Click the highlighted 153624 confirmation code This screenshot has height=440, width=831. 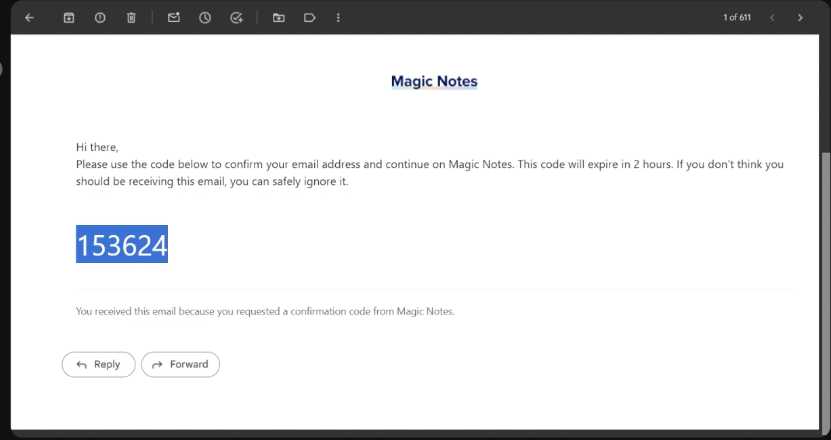coord(122,245)
